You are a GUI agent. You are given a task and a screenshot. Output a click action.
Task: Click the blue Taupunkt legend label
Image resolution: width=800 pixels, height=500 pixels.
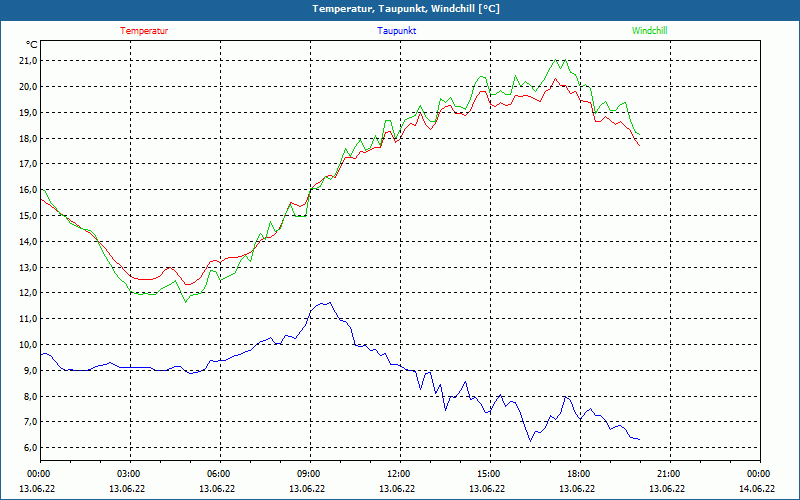(397, 31)
